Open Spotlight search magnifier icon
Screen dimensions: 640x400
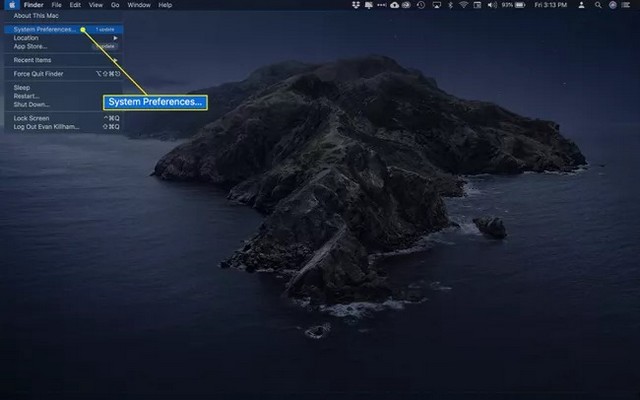[x=594, y=5]
